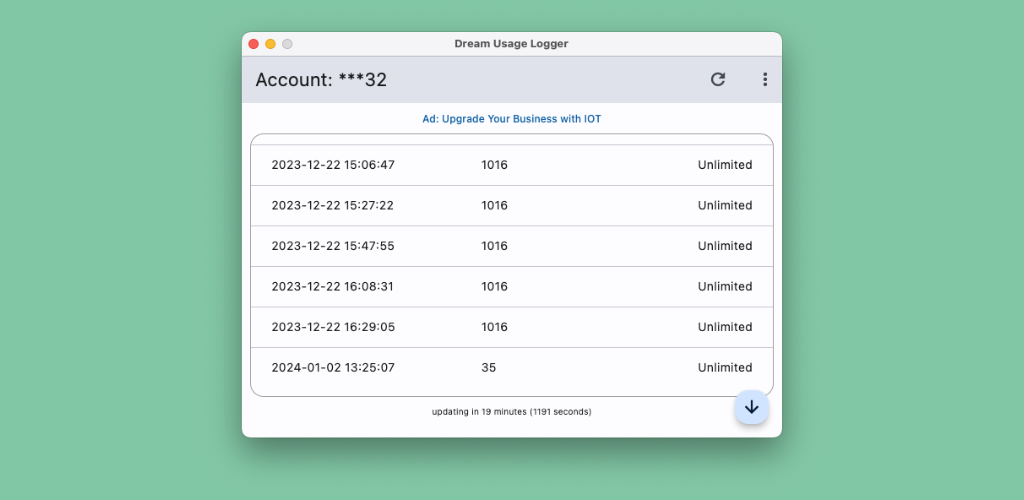This screenshot has height=500, width=1024.
Task: Select the timestamp 2024-01-02 13:25:07
Action: click(x=333, y=367)
